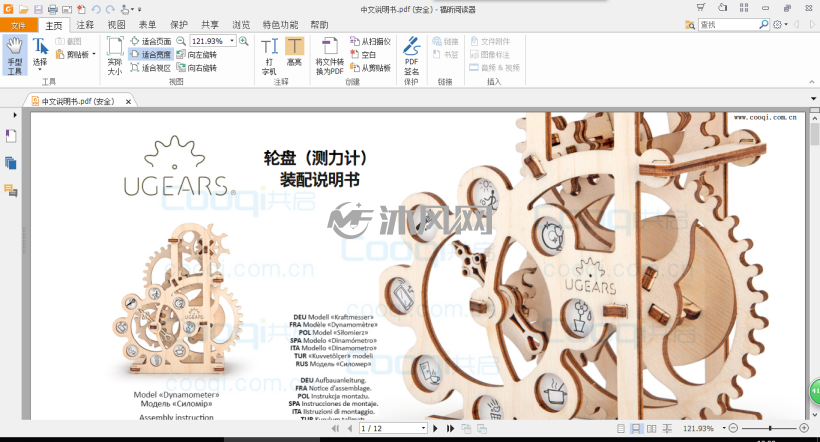The width and height of the screenshot is (820, 442).
Task: Switch to the 保护 ribbon tab
Action: tap(179, 25)
